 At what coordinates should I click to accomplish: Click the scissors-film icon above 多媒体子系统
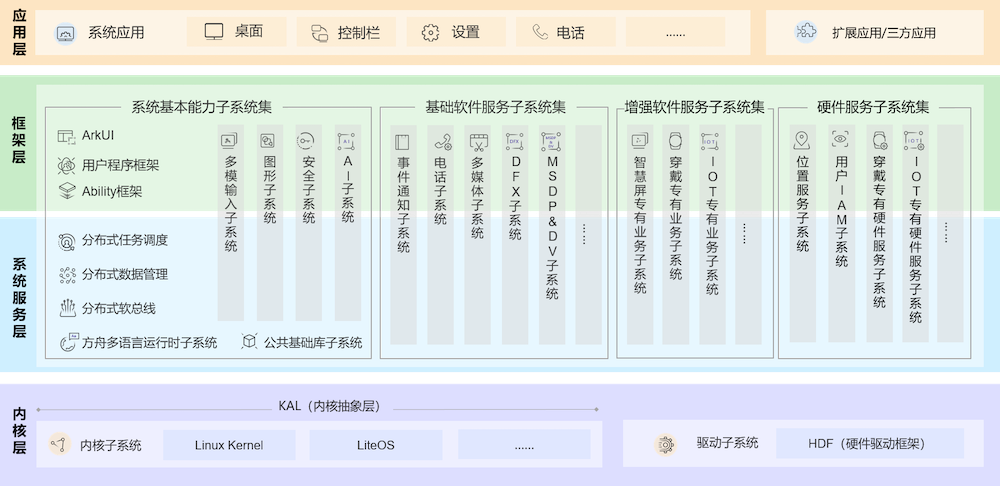pos(478,142)
